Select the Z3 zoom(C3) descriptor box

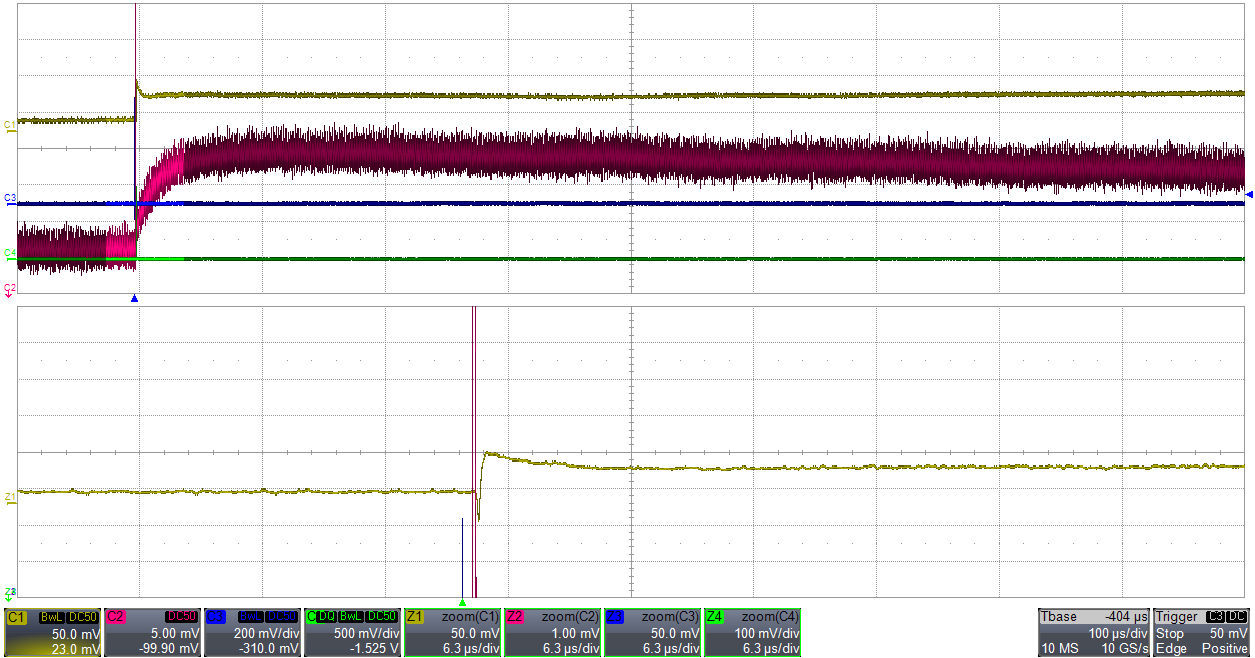653,632
